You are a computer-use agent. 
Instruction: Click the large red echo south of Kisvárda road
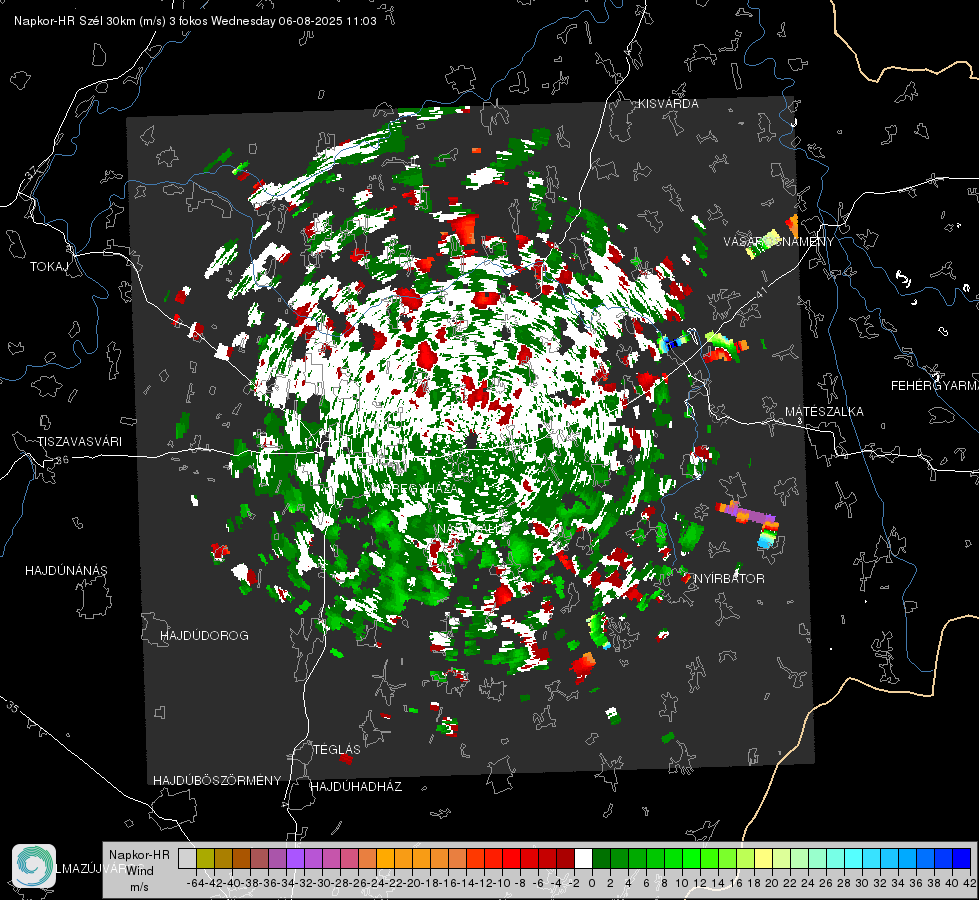[463, 228]
